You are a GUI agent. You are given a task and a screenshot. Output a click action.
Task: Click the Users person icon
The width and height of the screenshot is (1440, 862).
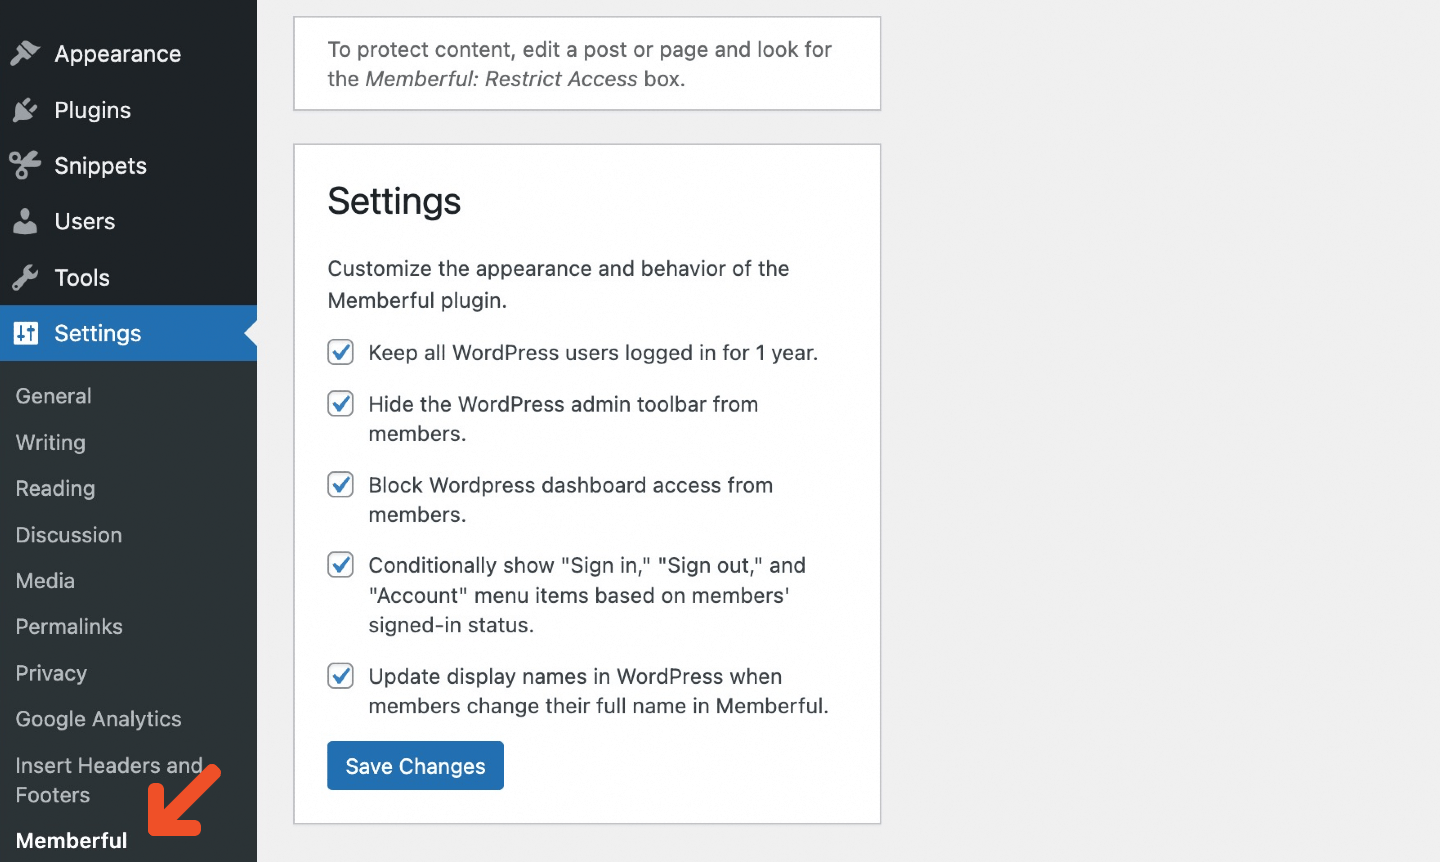25,221
